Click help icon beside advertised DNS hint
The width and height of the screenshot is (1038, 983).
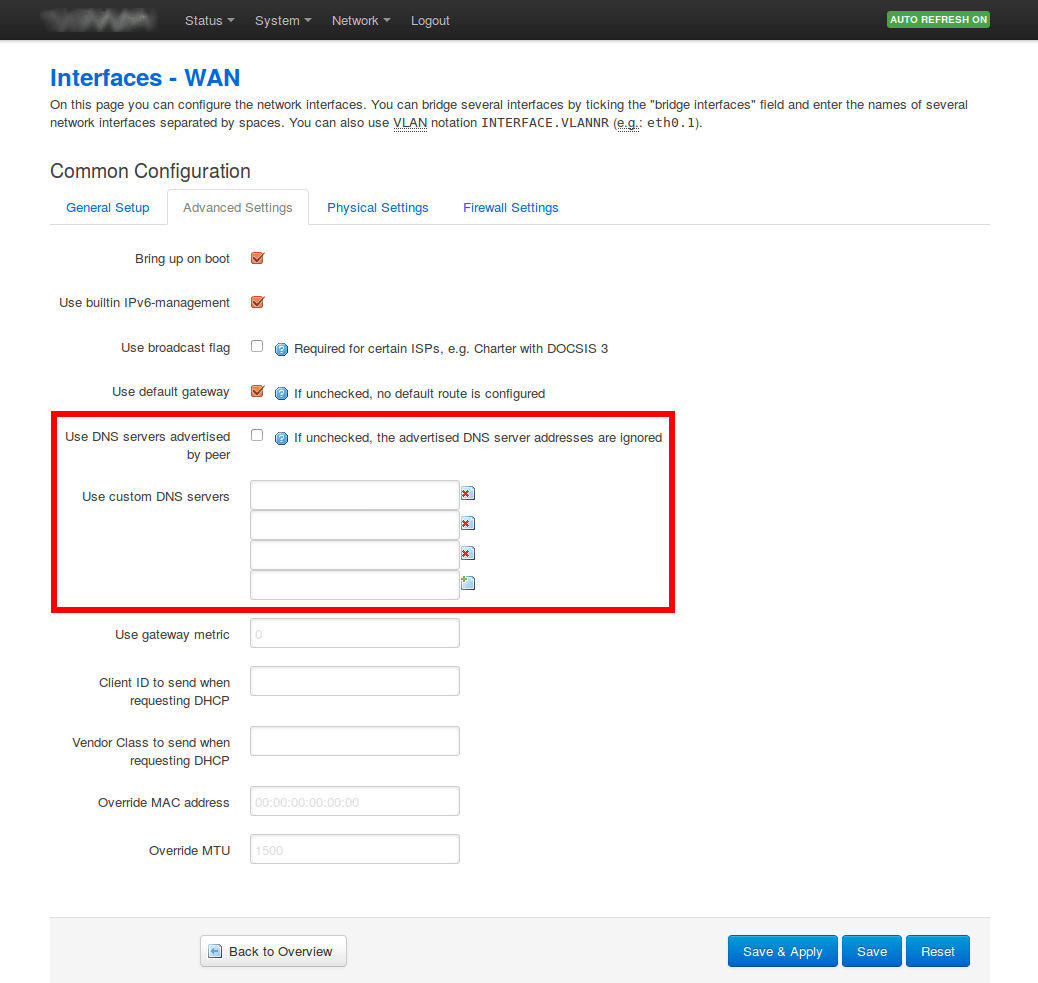[x=281, y=438]
